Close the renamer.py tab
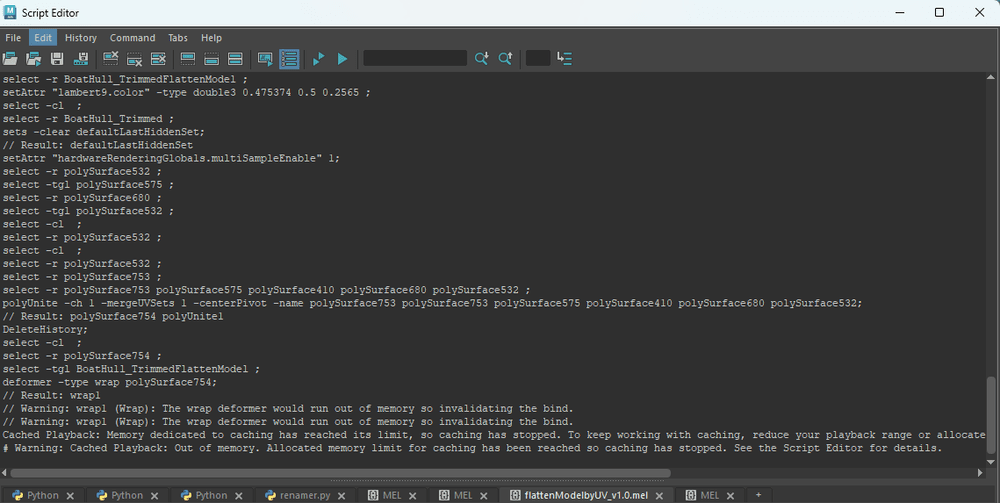Screen dimensions: 1000x503 click(x=341, y=496)
